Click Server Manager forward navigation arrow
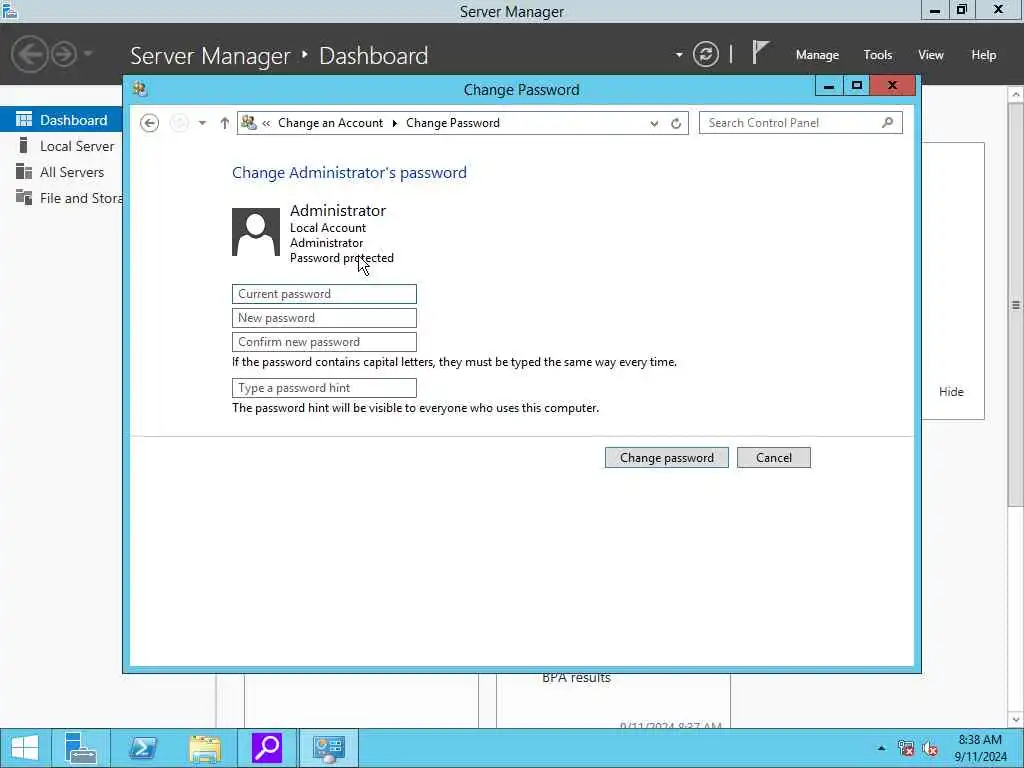Viewport: 1024px width, 768px height. pyautogui.click(x=64, y=54)
